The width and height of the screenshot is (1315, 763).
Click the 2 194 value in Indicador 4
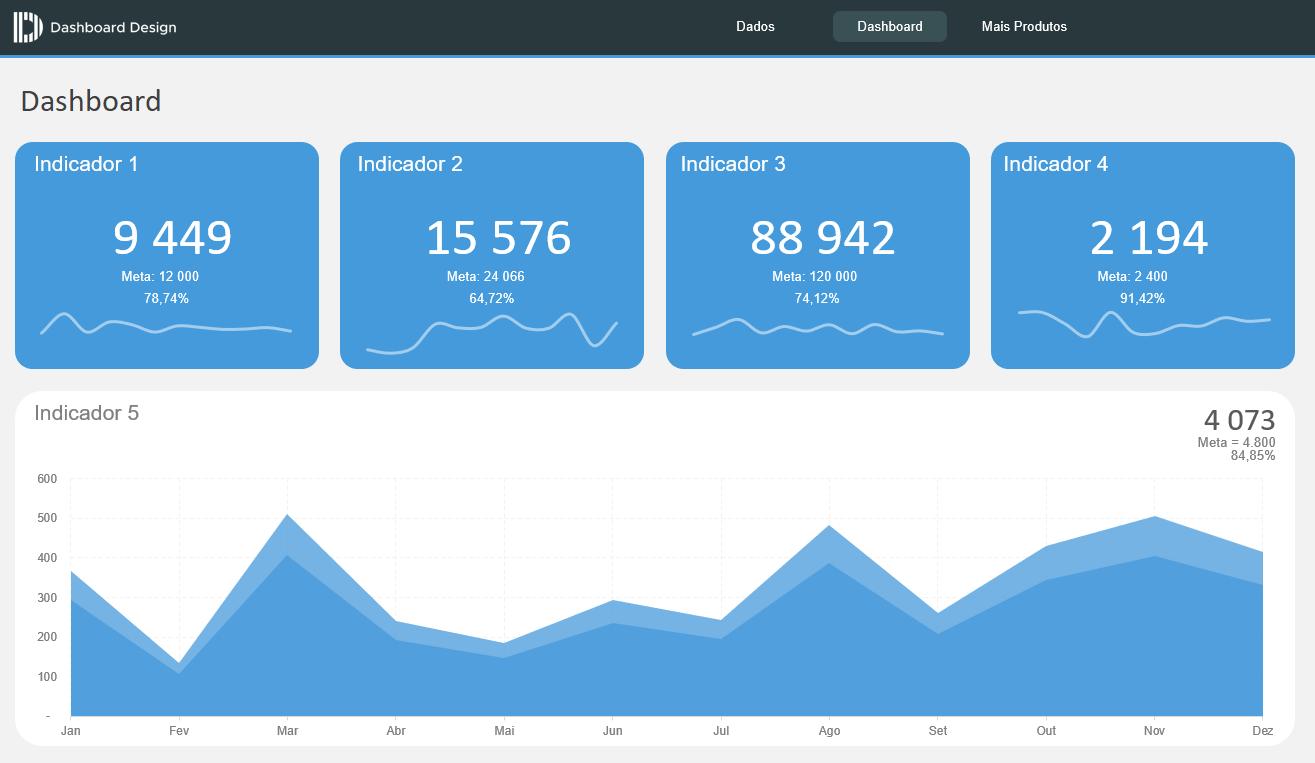click(x=1148, y=238)
